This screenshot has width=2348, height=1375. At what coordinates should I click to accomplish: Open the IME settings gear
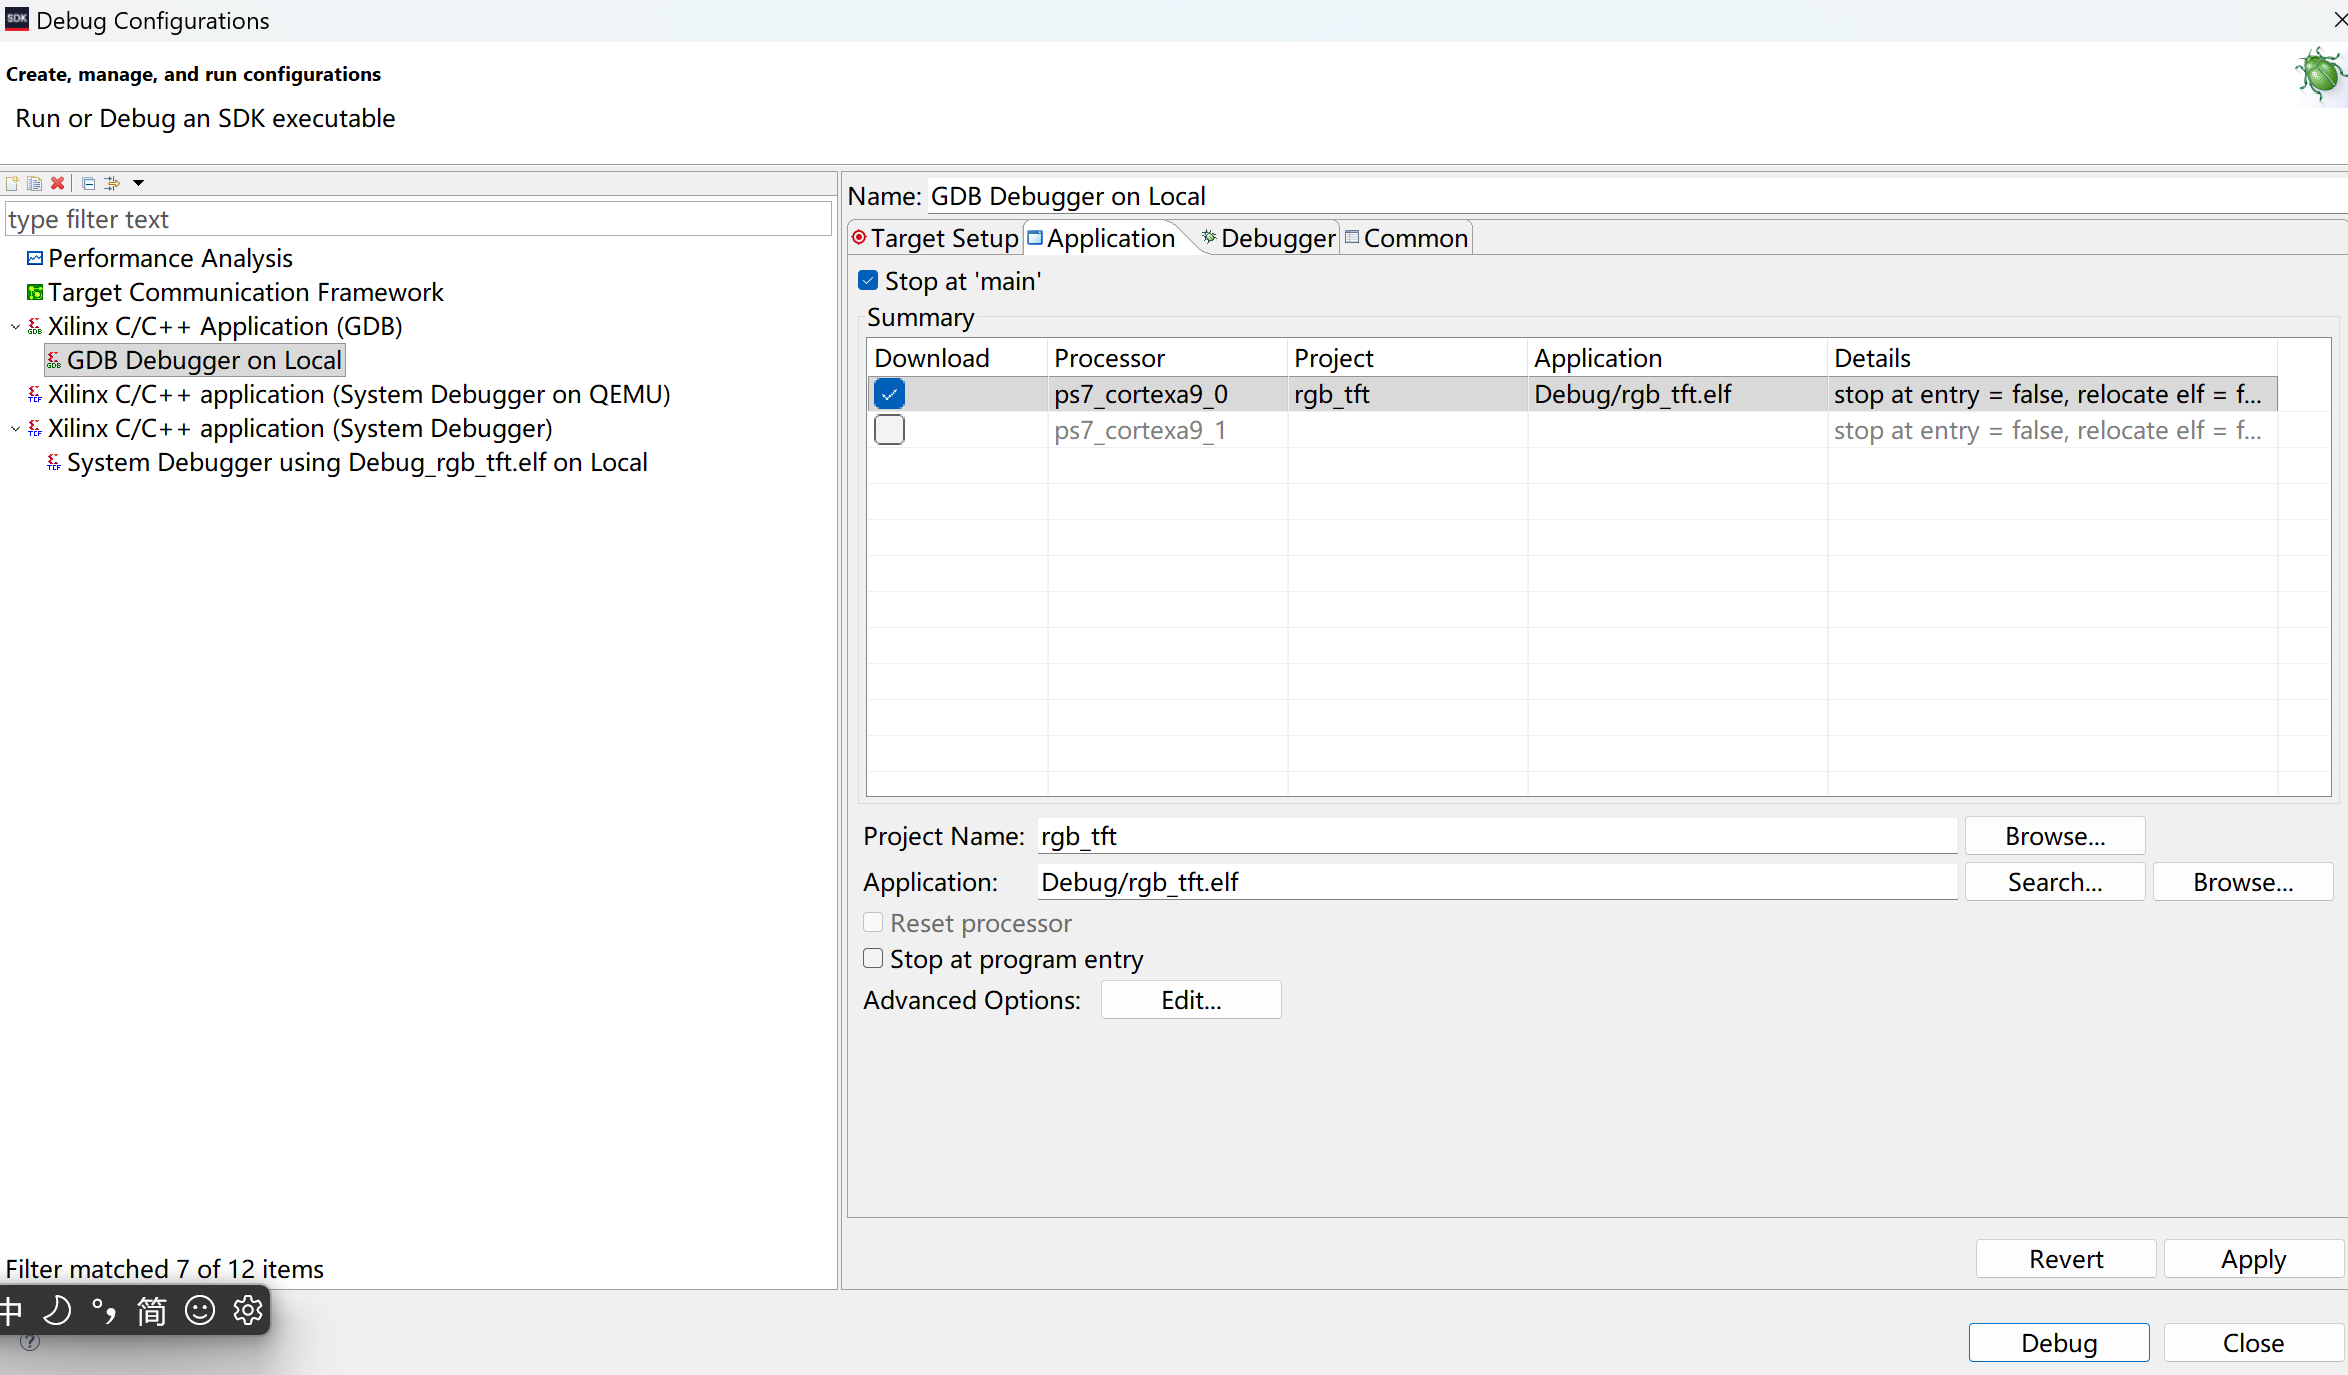248,1310
